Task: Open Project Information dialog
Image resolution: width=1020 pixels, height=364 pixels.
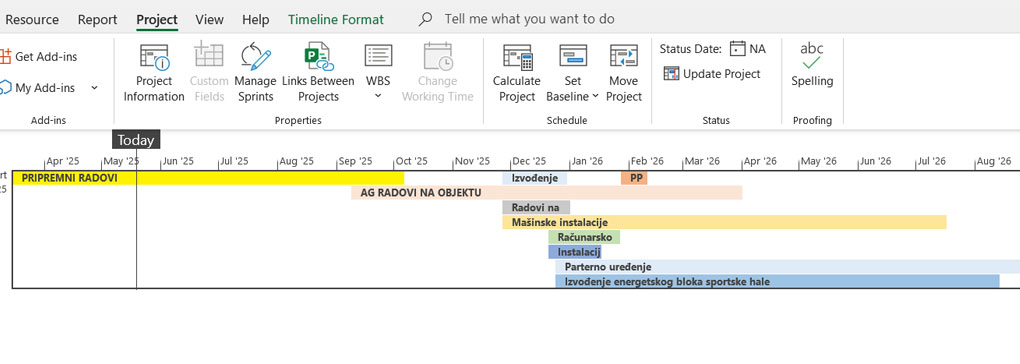Action: click(154, 73)
